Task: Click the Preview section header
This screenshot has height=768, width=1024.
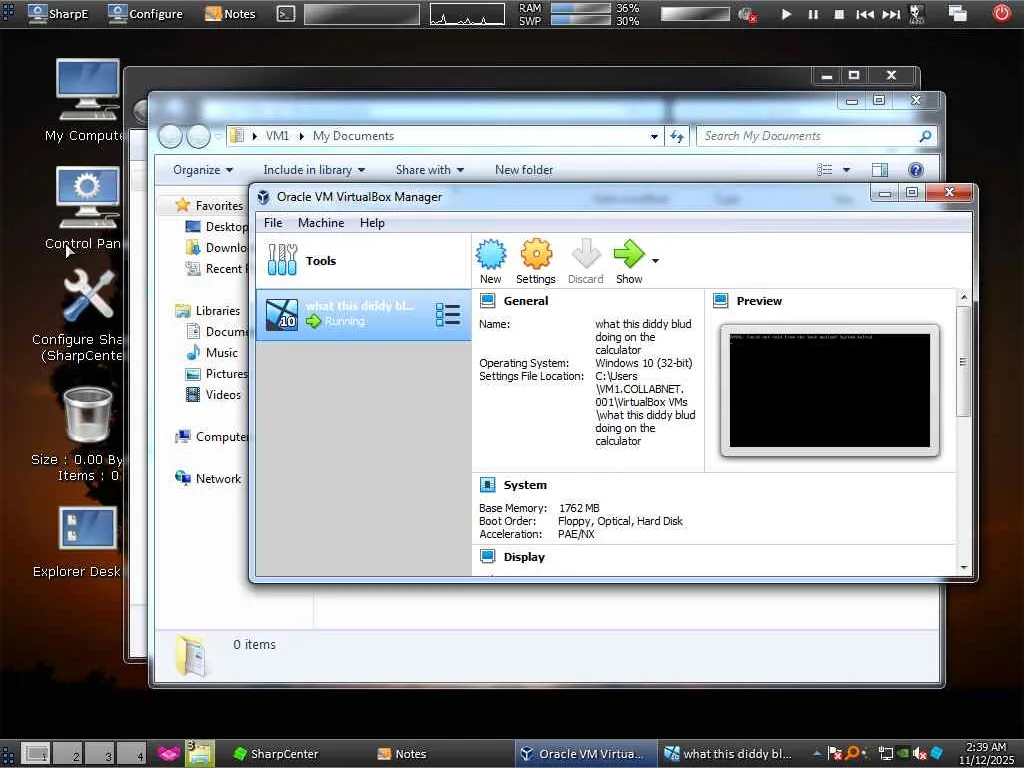Action: coord(759,301)
